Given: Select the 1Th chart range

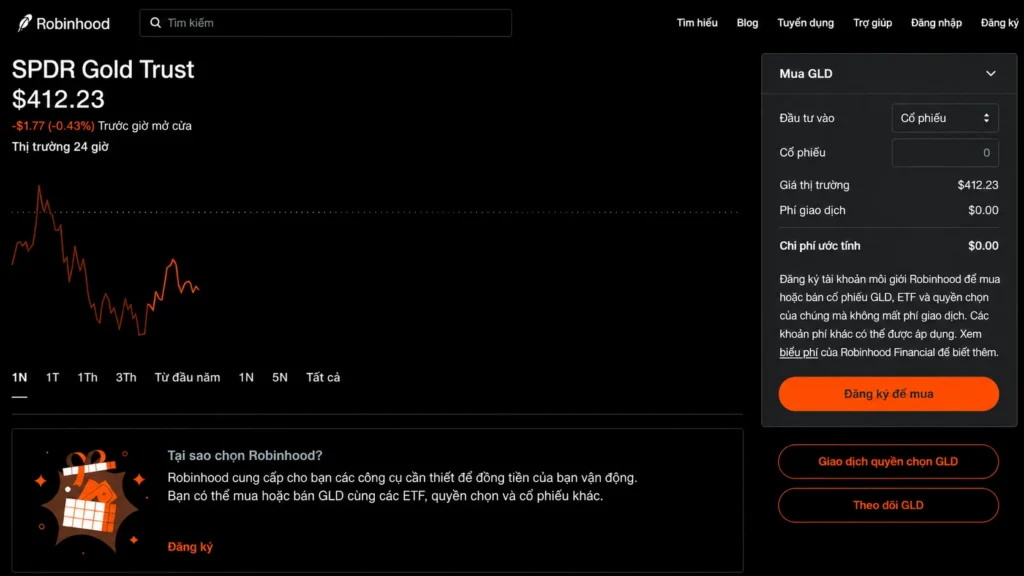Looking at the screenshot, I should [88, 377].
